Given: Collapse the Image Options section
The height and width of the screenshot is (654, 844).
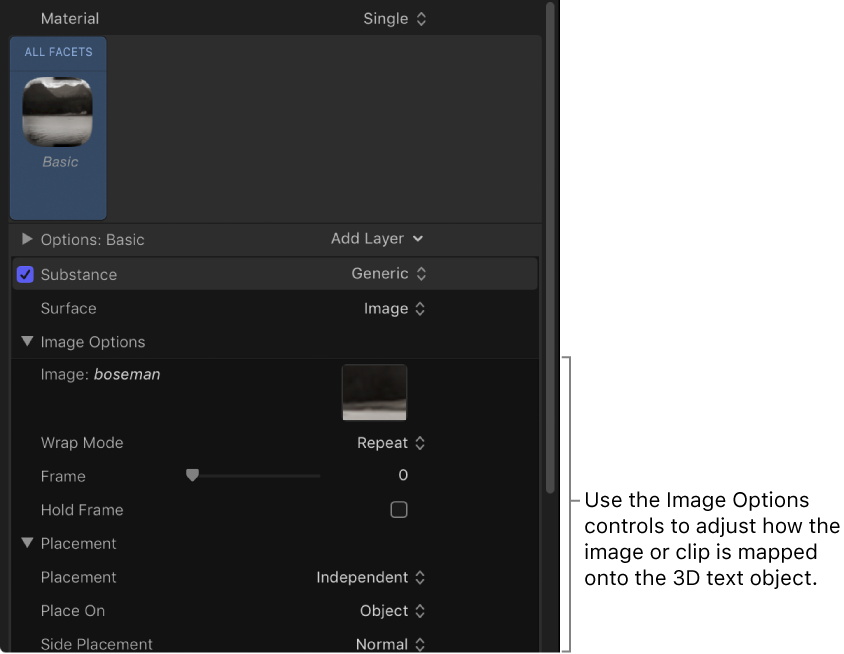Looking at the screenshot, I should pyautogui.click(x=27, y=341).
